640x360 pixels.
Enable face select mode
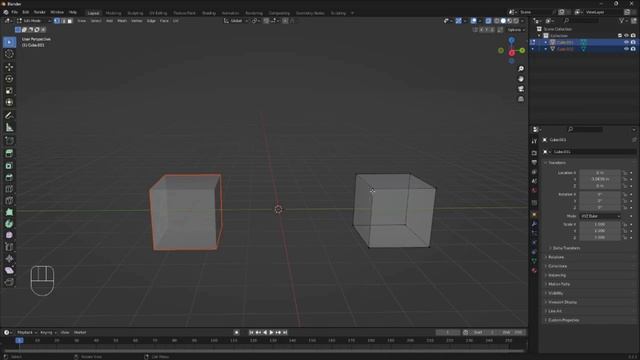[x=69, y=21]
